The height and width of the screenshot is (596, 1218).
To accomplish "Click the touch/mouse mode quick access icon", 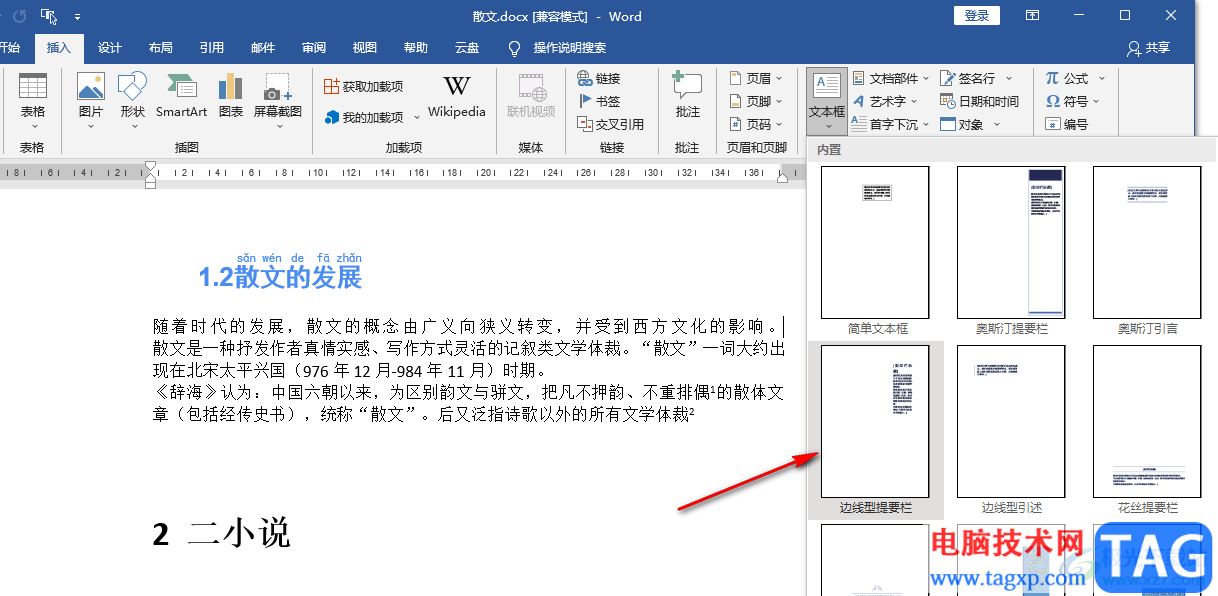I will pos(49,16).
